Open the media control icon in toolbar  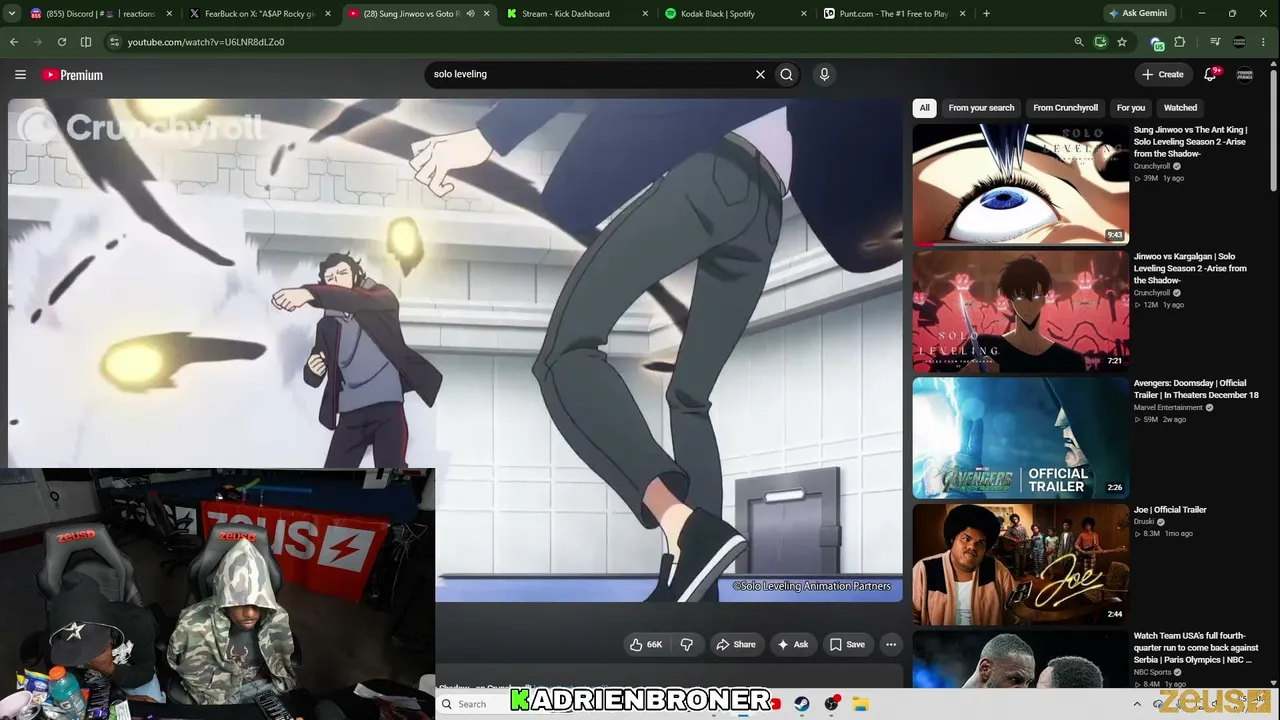pyautogui.click(x=1215, y=42)
